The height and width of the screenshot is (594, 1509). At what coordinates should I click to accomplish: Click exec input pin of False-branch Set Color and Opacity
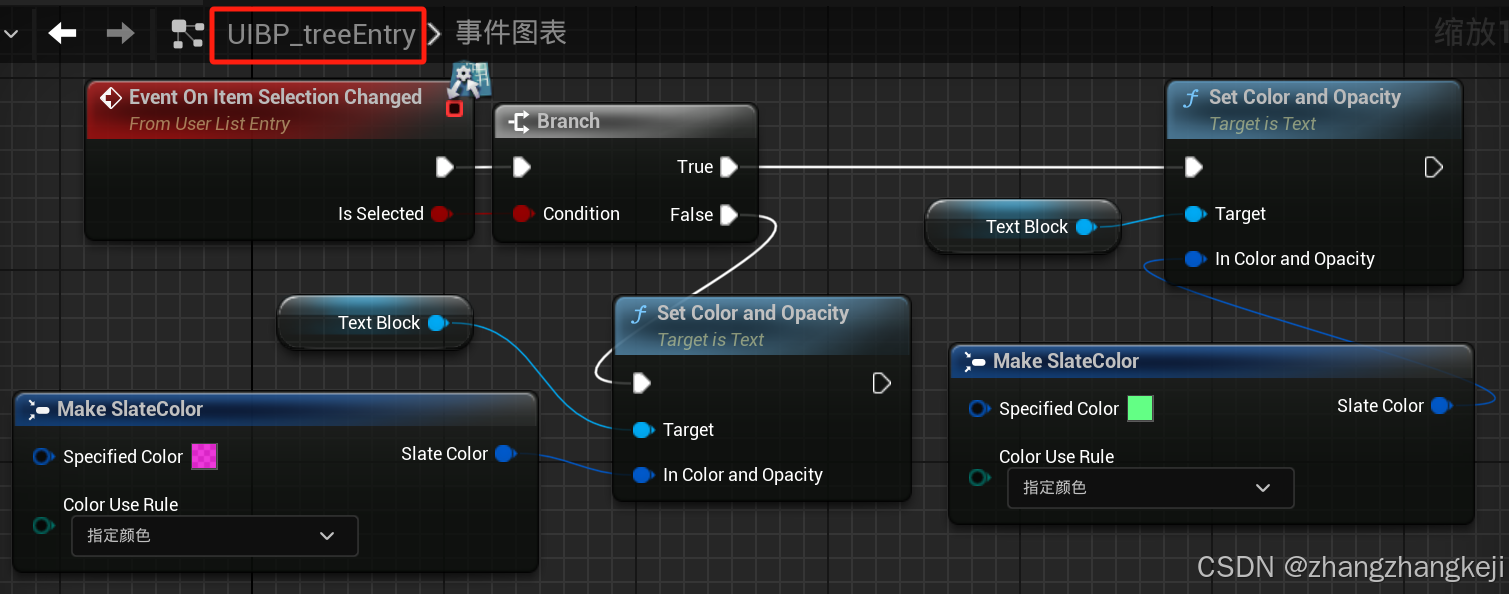641,383
